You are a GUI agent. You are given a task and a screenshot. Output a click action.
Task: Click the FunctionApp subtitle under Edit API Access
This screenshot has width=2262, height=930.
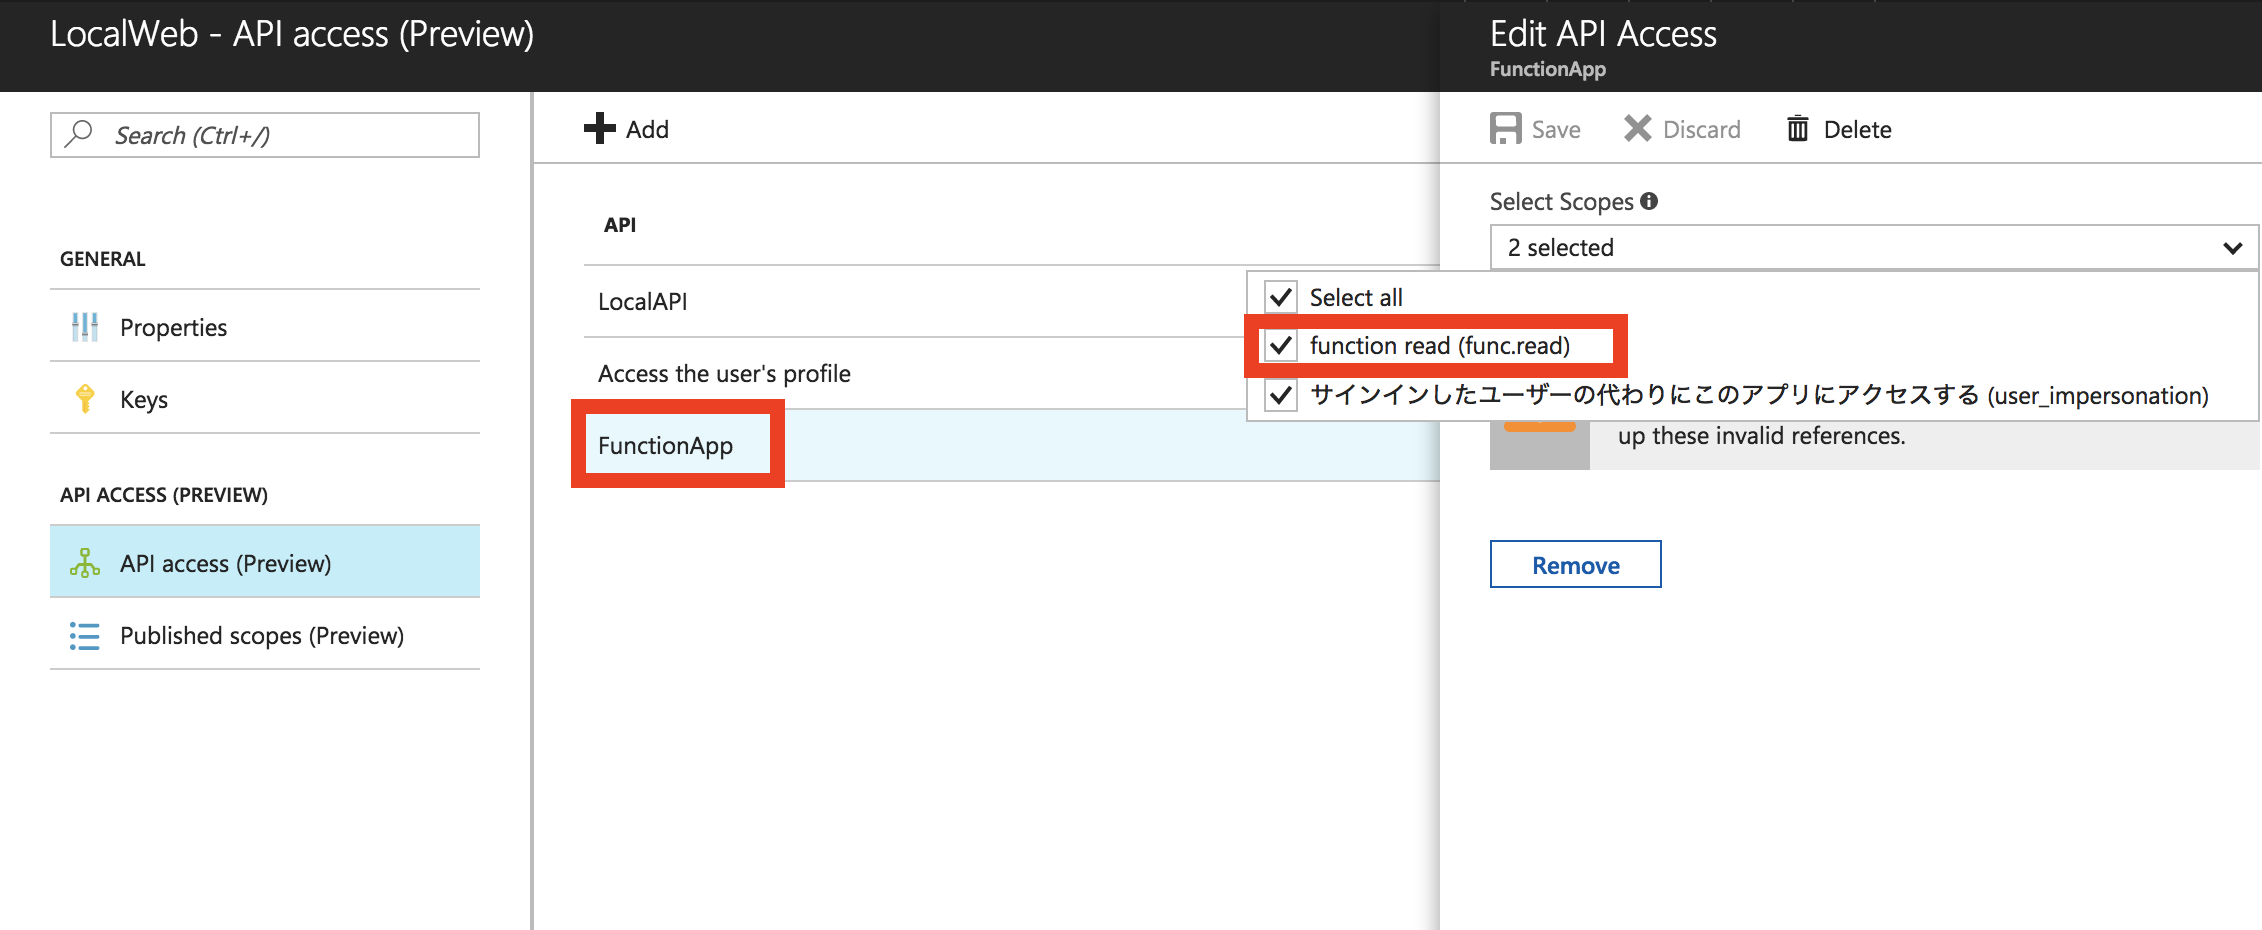click(1548, 69)
